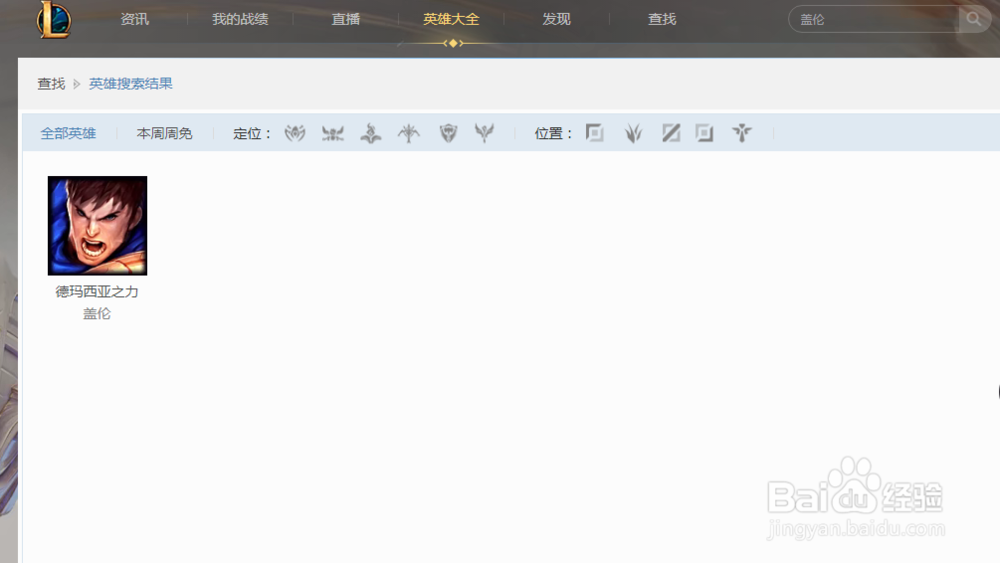
Task: Filter heroes by the tank shield role icon
Action: (448, 133)
